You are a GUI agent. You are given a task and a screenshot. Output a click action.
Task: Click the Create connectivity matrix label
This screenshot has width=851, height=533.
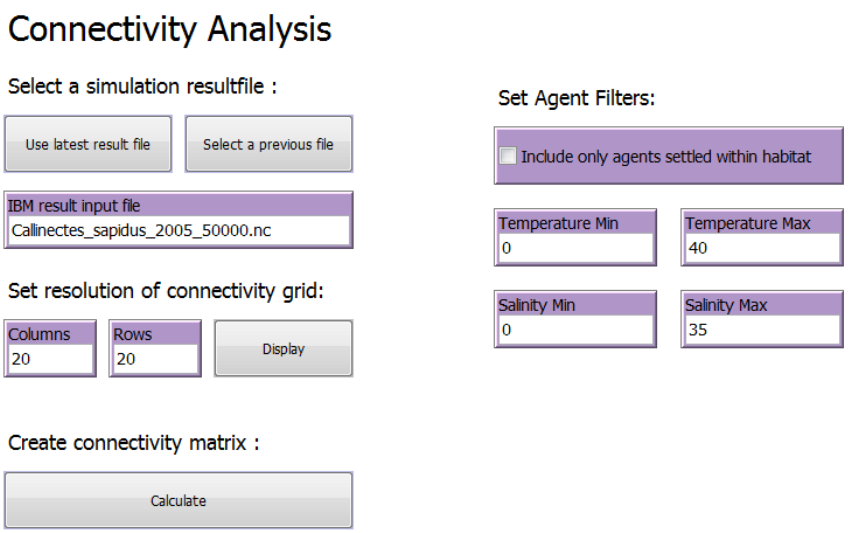(134, 443)
